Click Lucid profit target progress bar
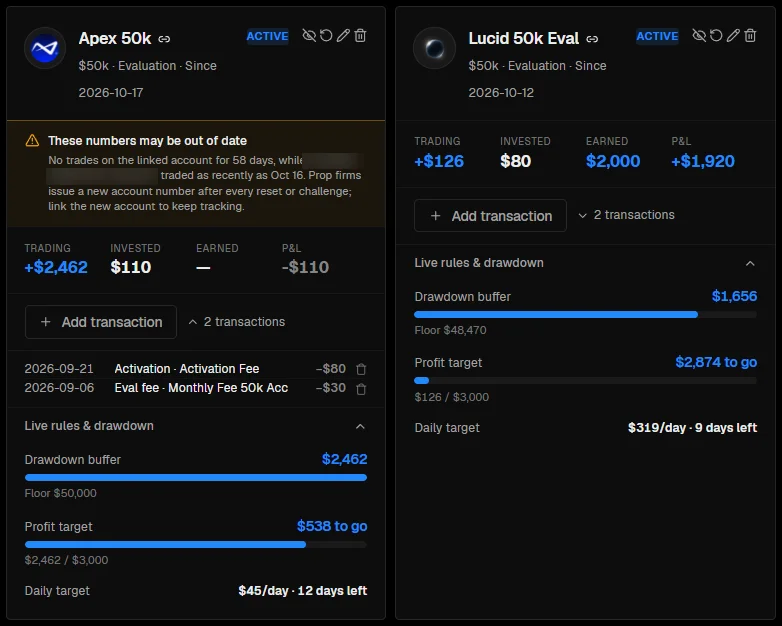This screenshot has height=626, width=782. pyautogui.click(x=586, y=381)
